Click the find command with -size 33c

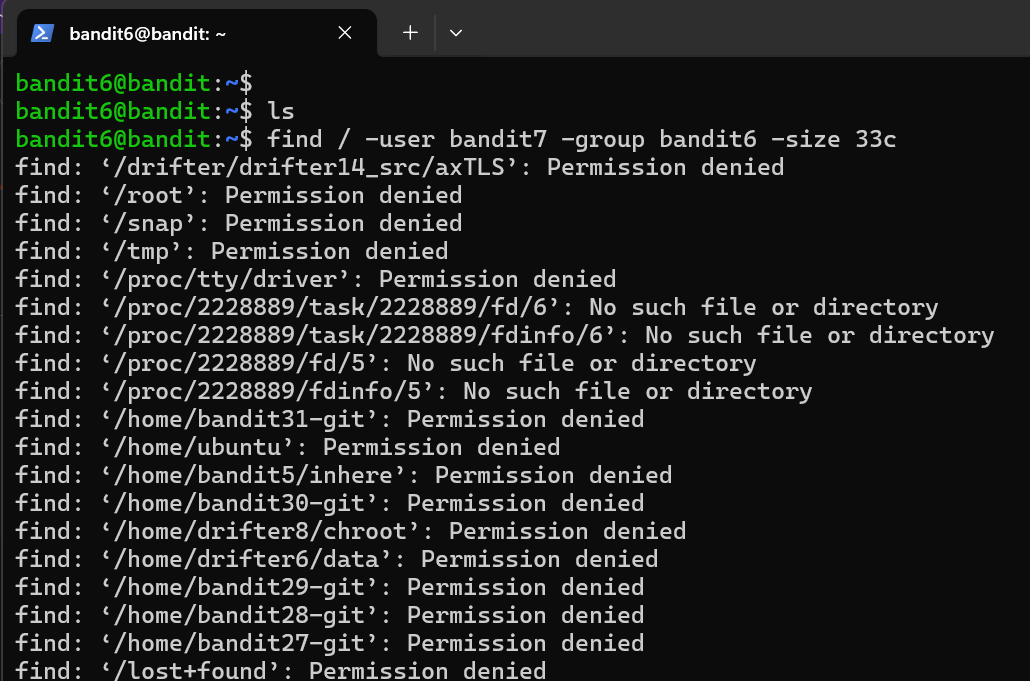coord(580,139)
